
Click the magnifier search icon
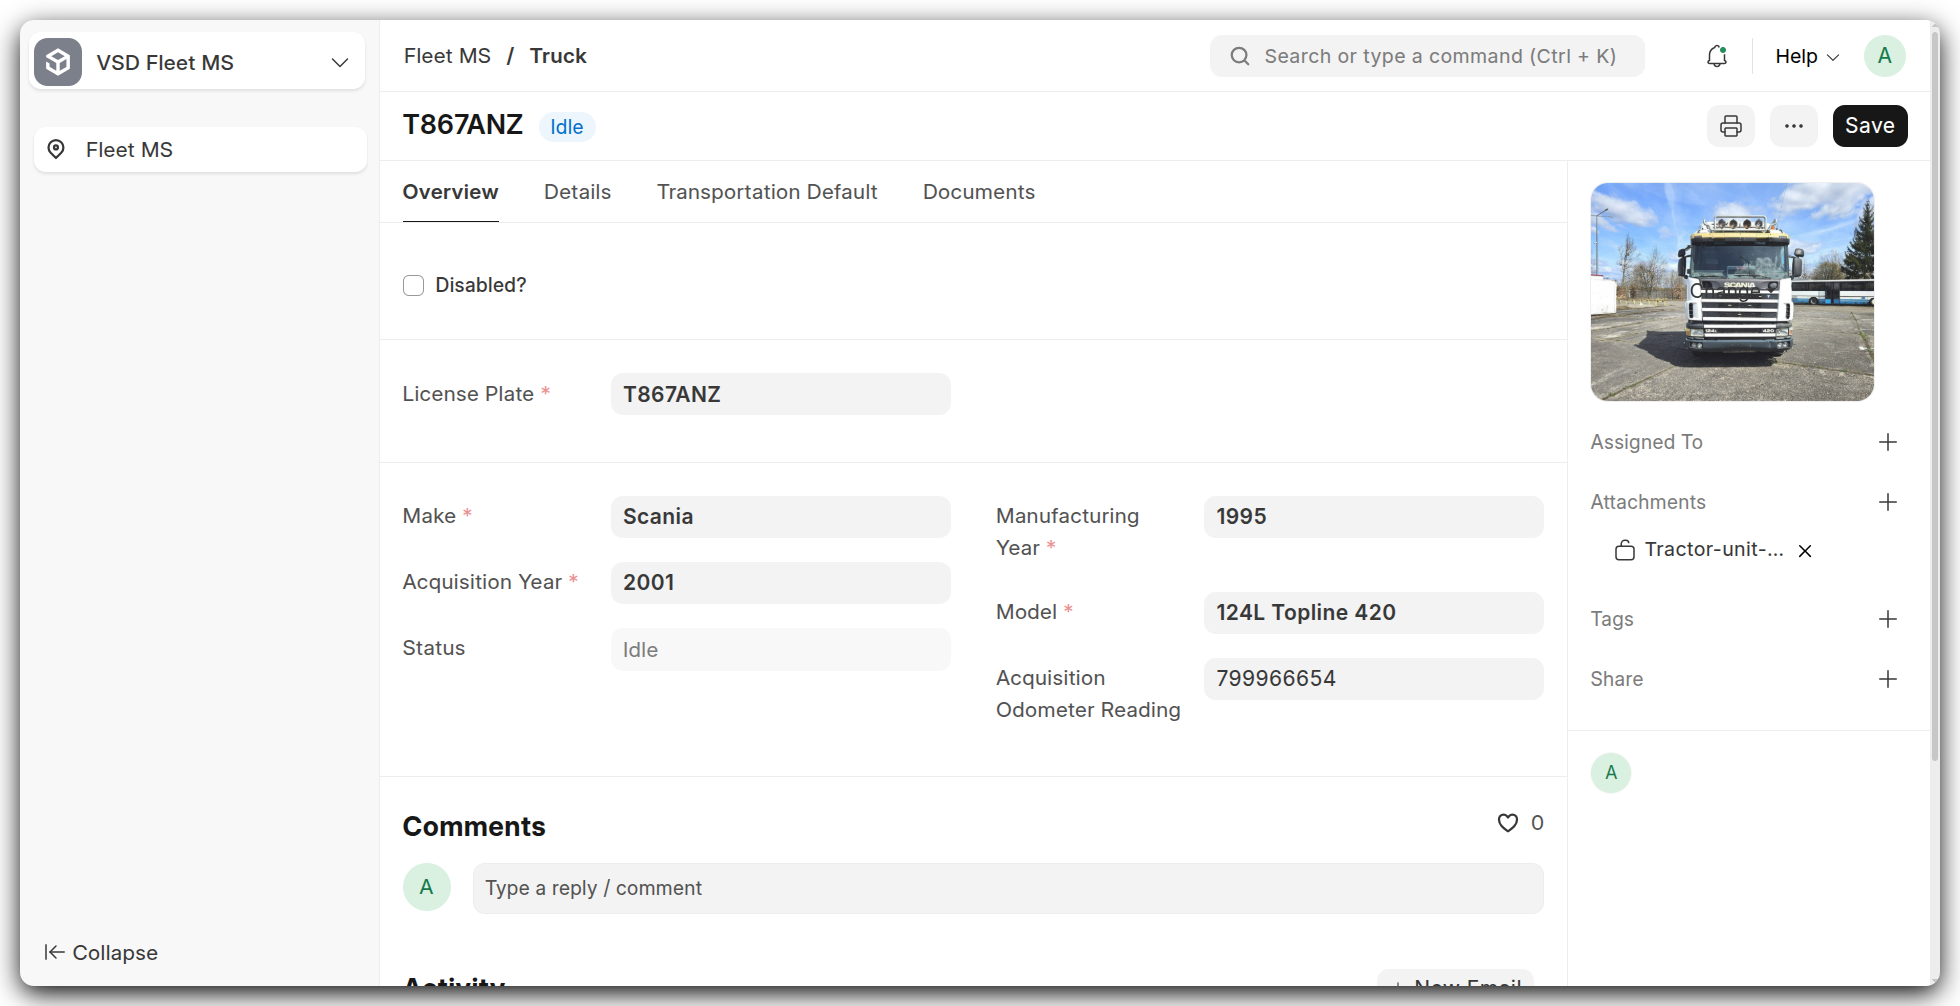[1240, 56]
